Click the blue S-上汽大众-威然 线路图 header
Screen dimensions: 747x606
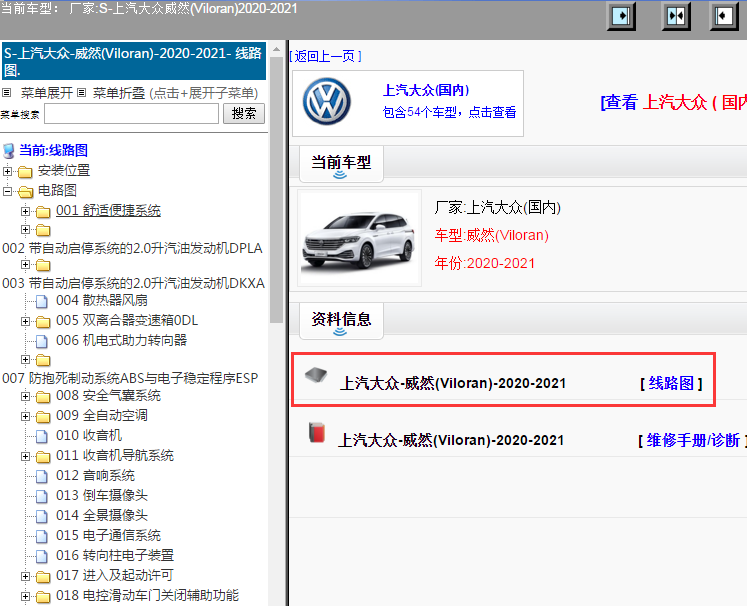134,61
